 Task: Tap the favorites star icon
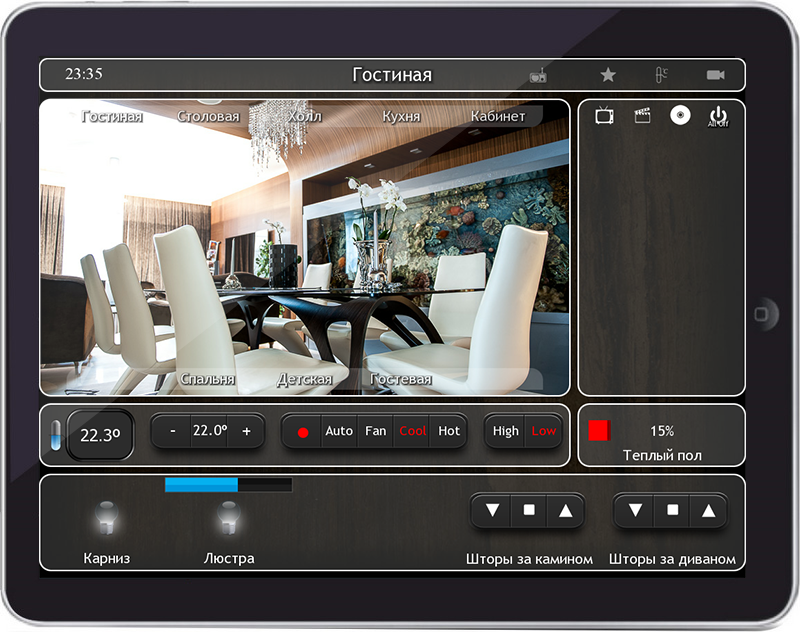[x=607, y=75]
